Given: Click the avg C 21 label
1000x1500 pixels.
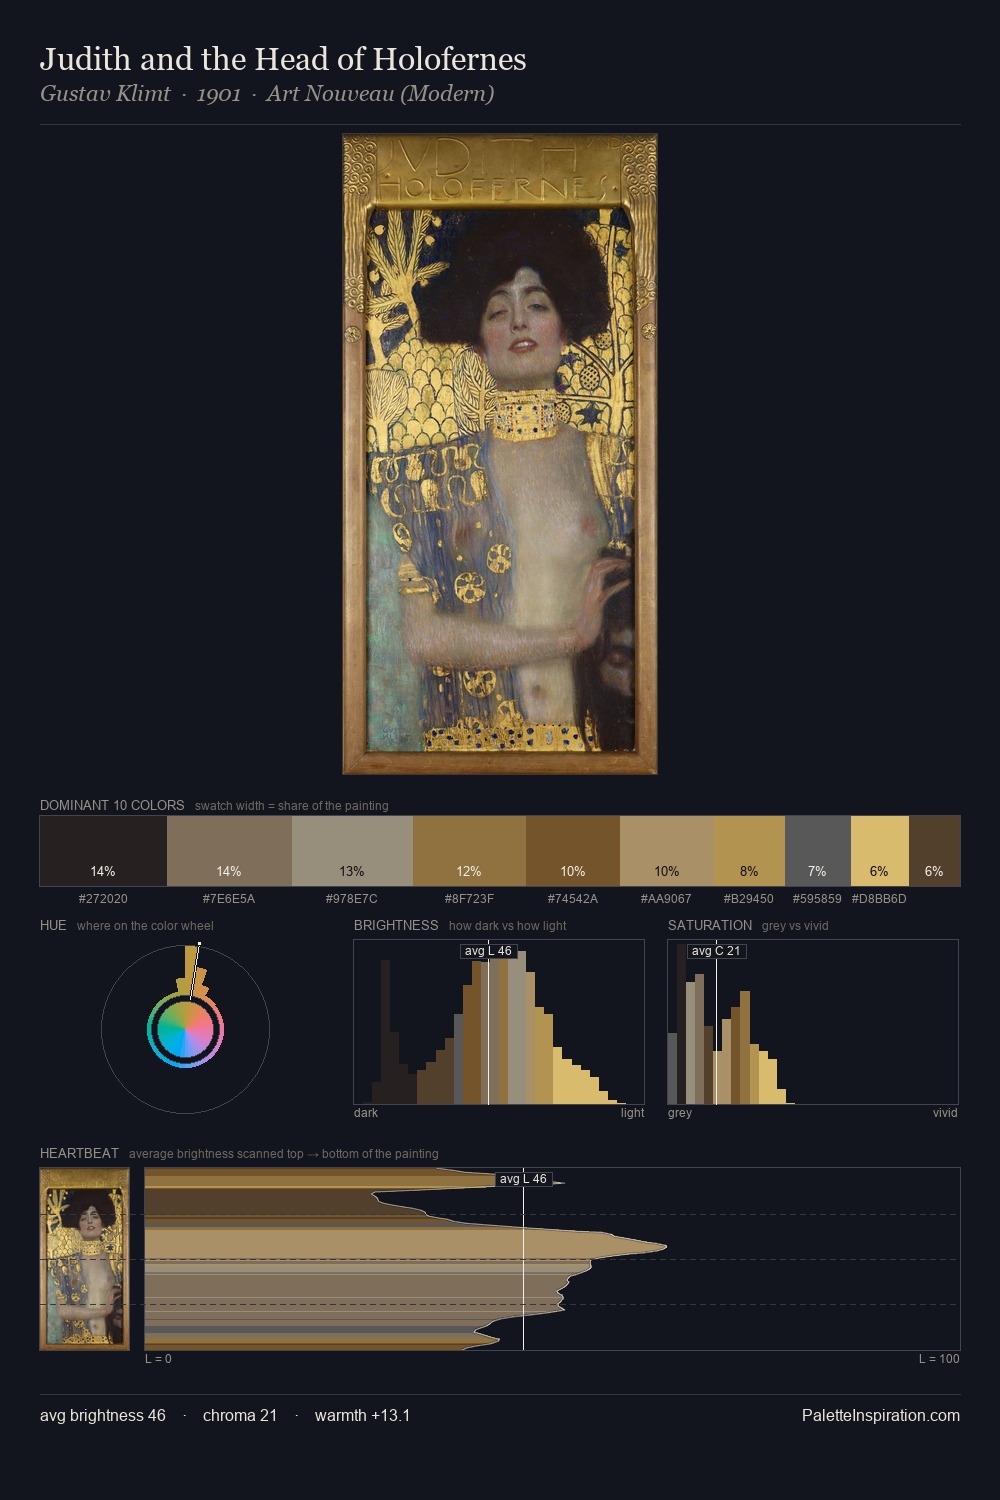Looking at the screenshot, I should tap(716, 951).
